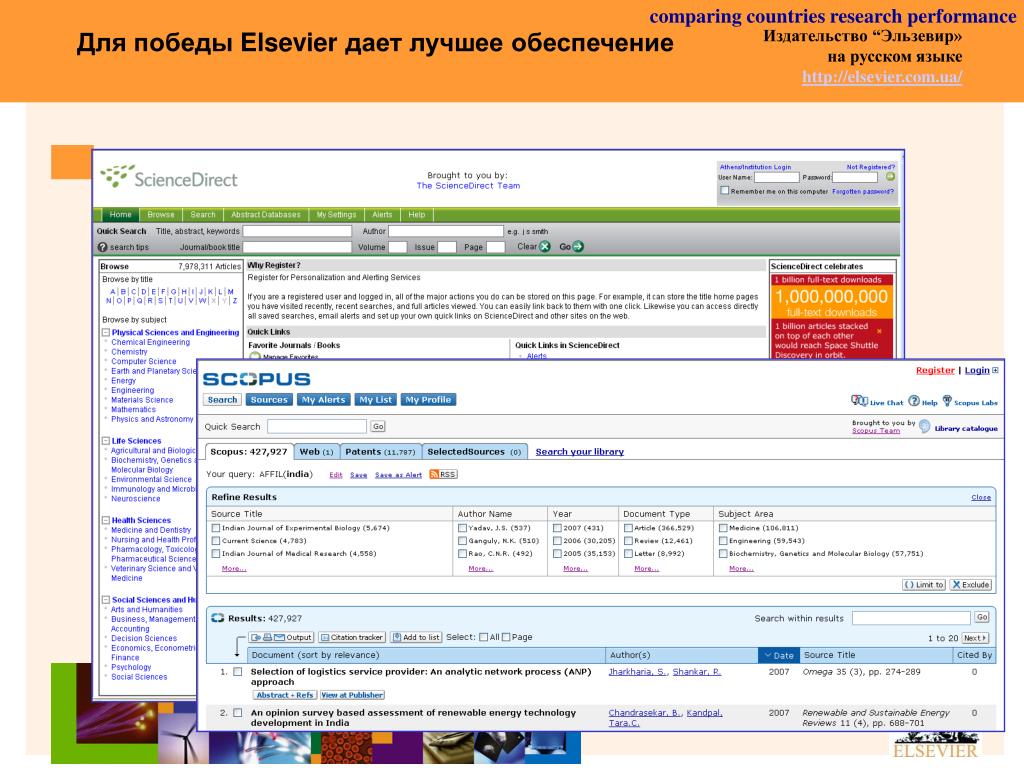This screenshot has width=1024, height=768.
Task: Open the Scopus My Profile tab
Action: pos(428,400)
